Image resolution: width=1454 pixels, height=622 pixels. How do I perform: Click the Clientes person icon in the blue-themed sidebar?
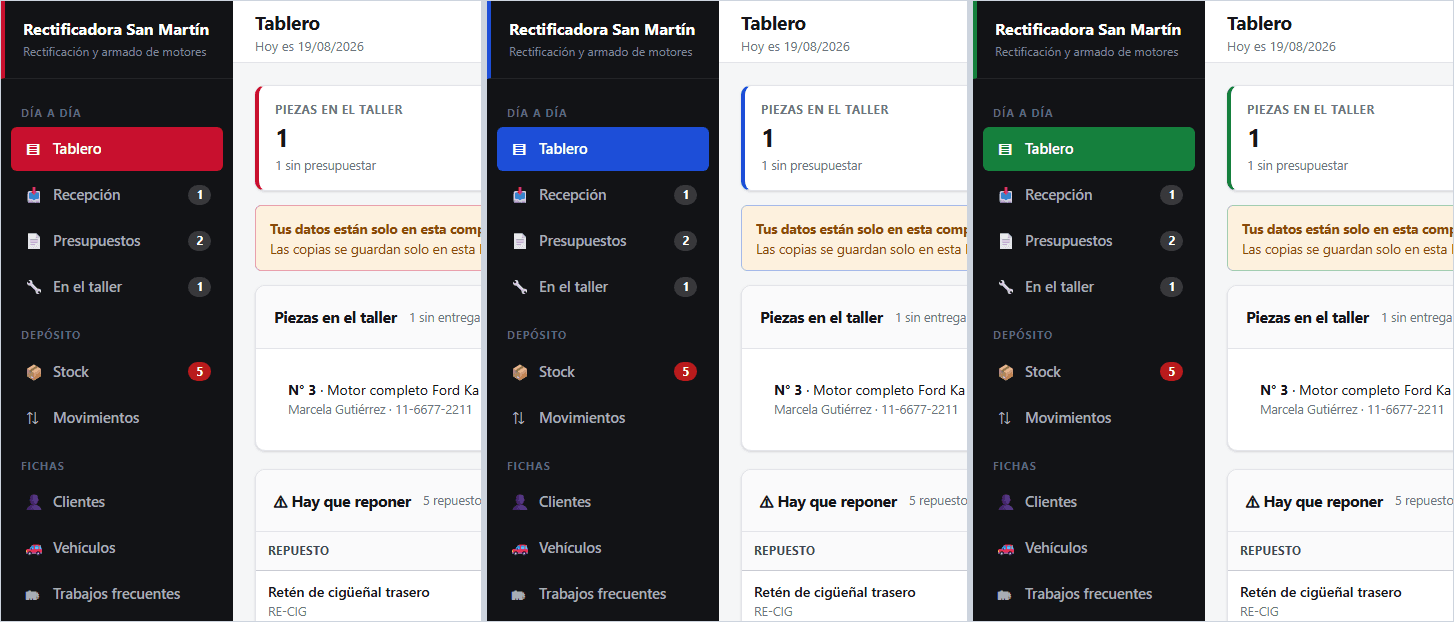pos(519,502)
